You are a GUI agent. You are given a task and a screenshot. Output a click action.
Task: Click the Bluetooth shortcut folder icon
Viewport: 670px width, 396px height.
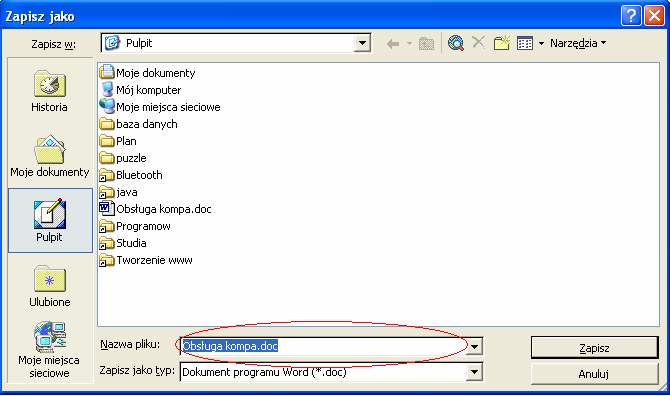pos(107,175)
